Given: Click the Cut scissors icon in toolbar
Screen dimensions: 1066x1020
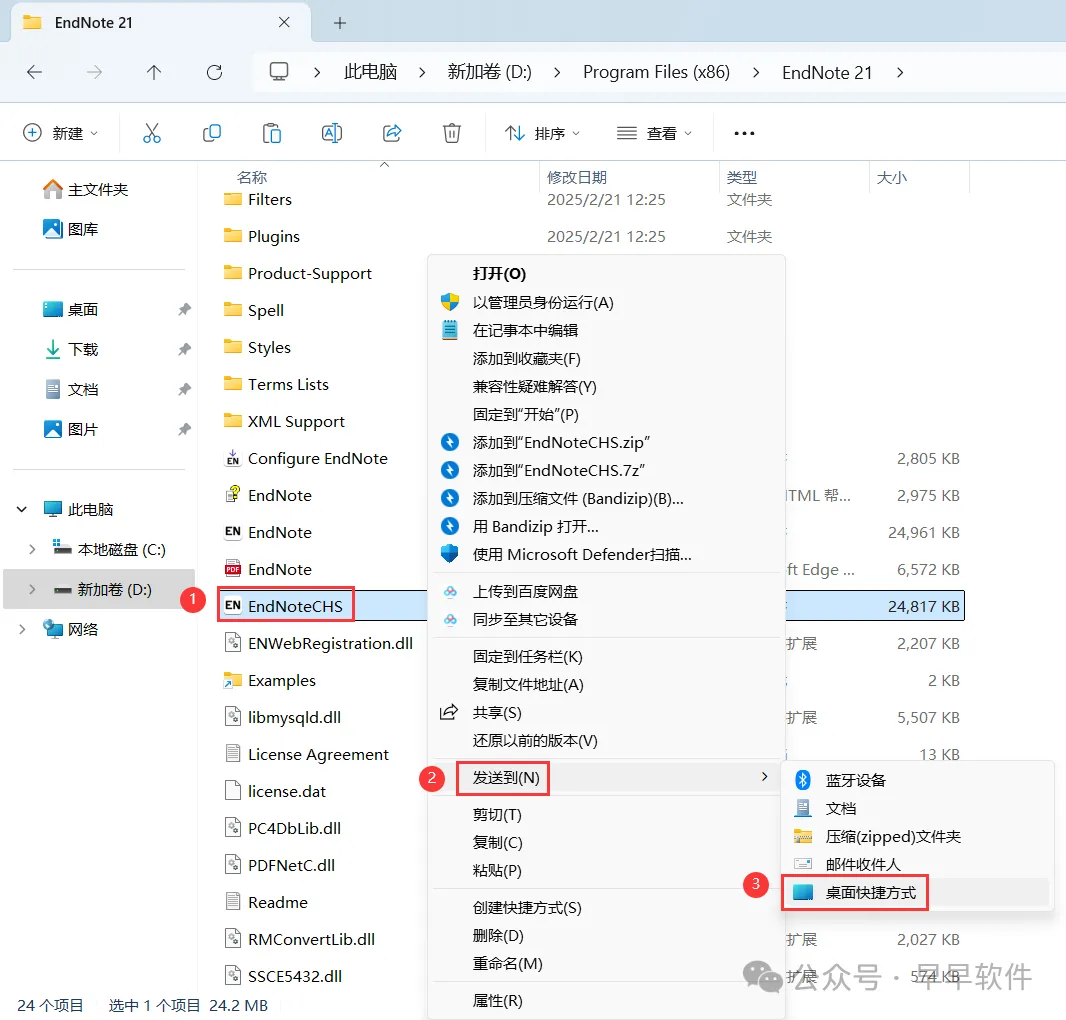Looking at the screenshot, I should coord(152,133).
